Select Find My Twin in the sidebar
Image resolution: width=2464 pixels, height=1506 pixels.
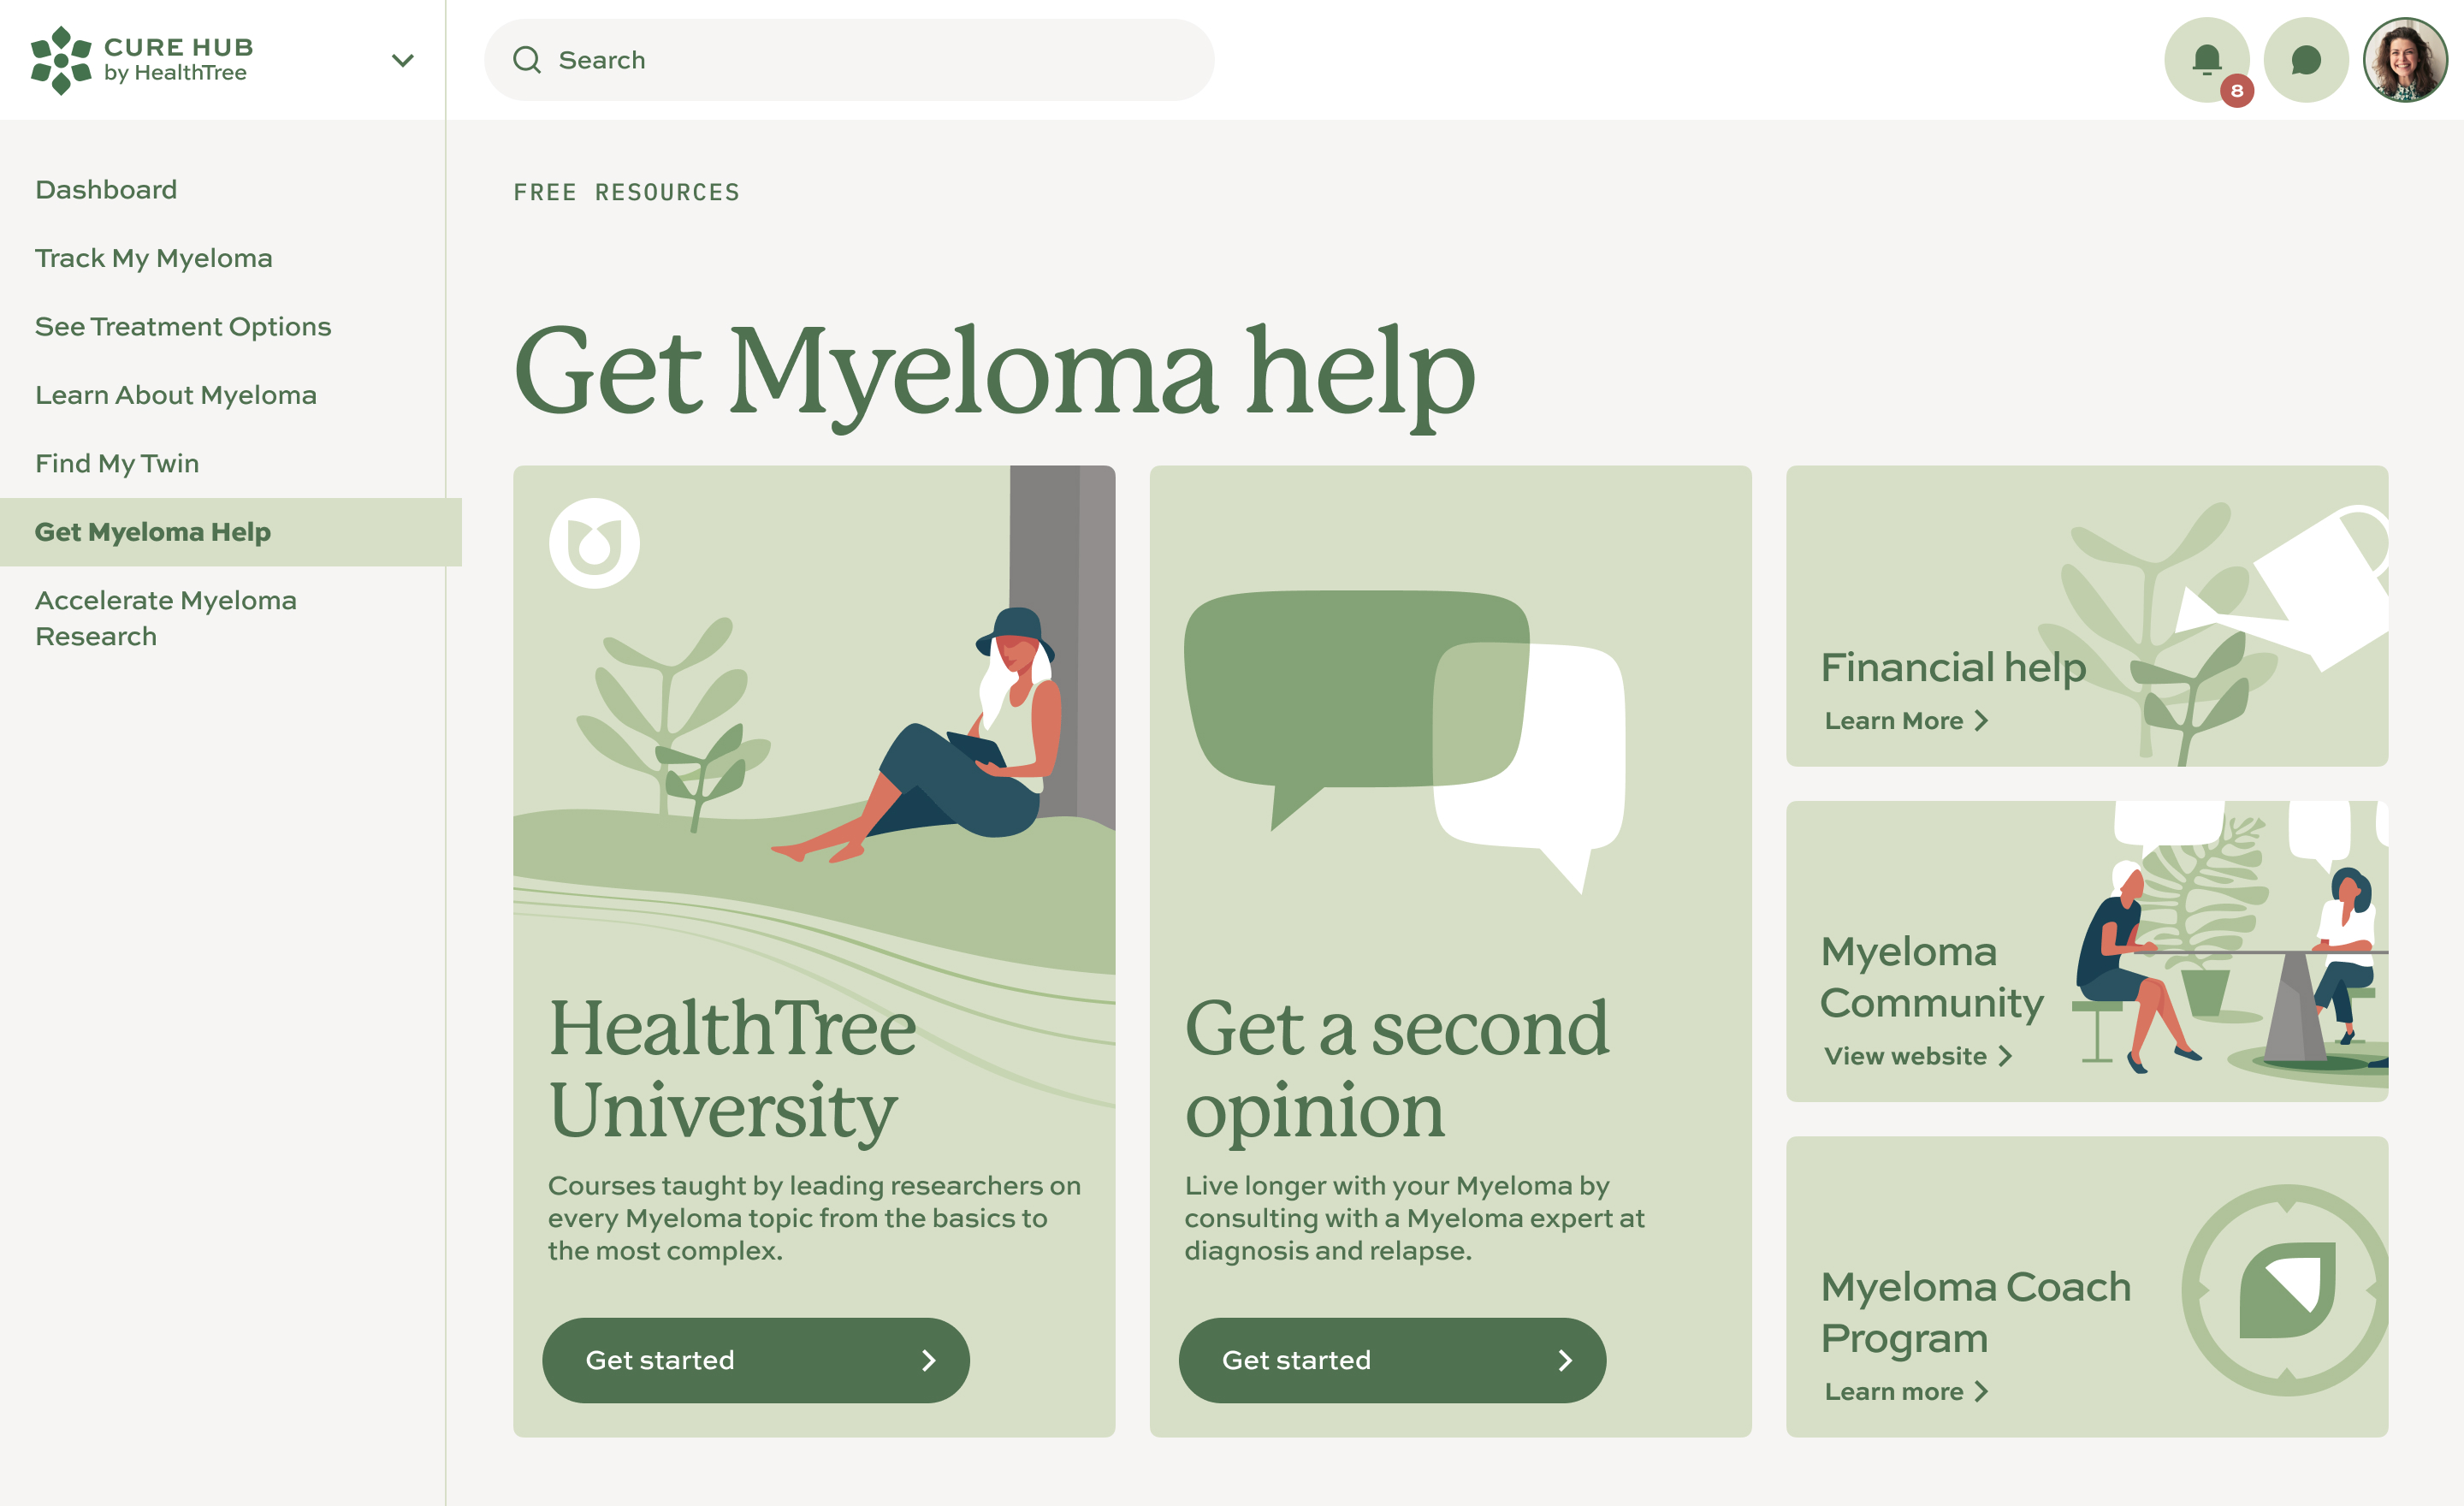pyautogui.click(x=117, y=463)
